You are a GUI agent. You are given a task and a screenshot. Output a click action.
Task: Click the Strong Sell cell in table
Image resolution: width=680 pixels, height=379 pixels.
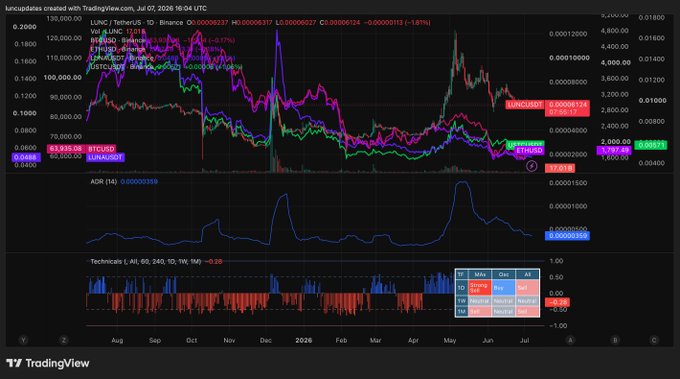click(480, 288)
